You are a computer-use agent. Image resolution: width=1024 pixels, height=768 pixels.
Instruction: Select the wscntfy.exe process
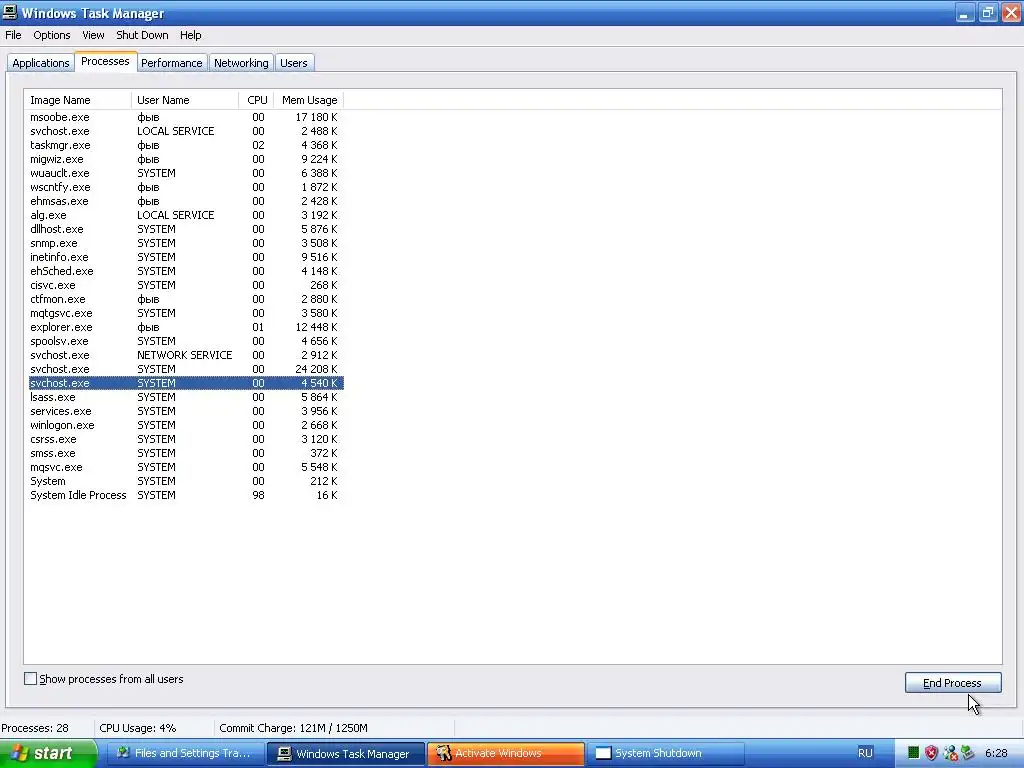point(185,187)
